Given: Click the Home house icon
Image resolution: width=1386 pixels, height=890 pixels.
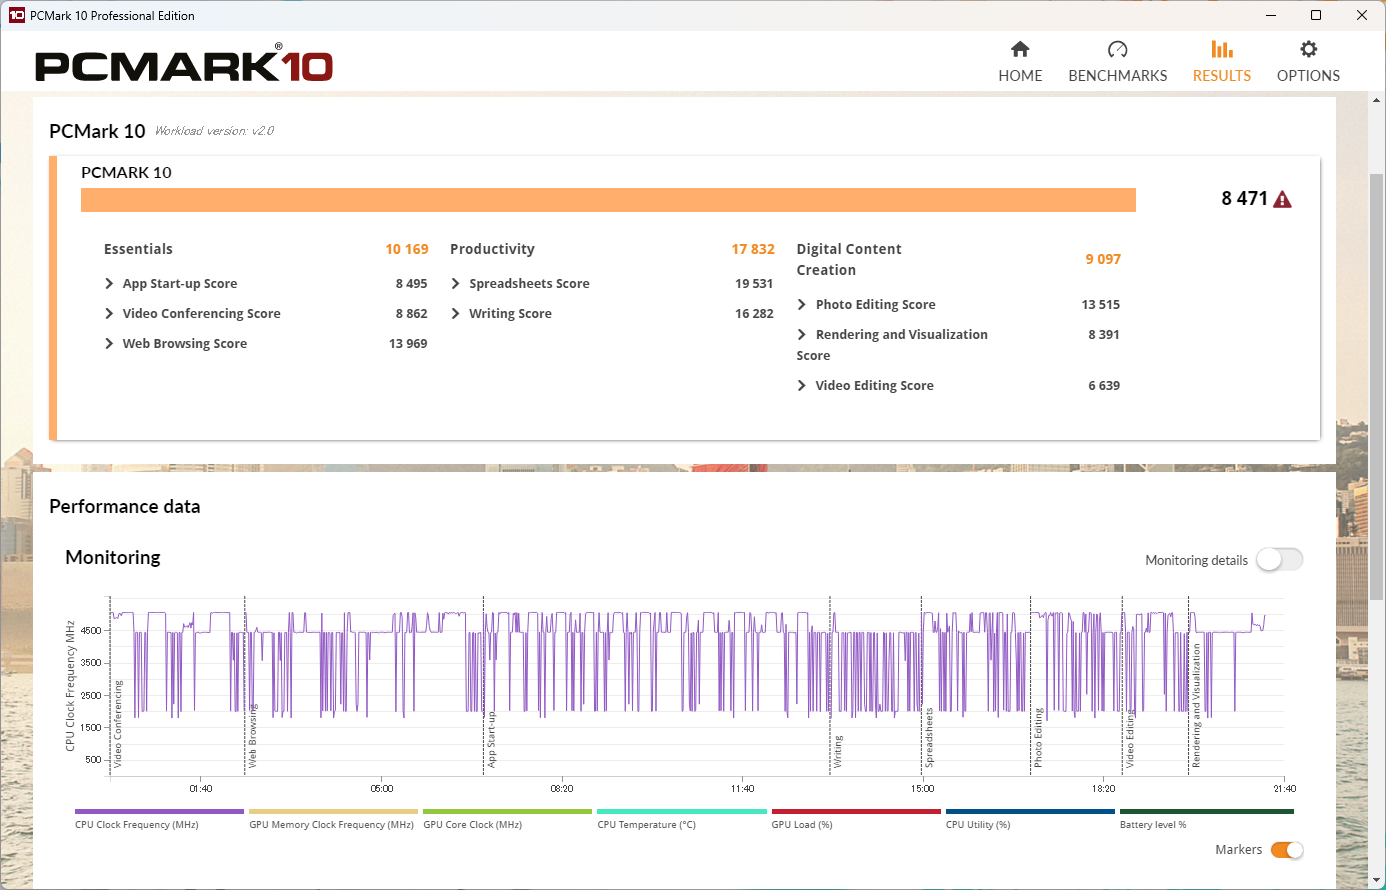Looking at the screenshot, I should [x=1020, y=49].
